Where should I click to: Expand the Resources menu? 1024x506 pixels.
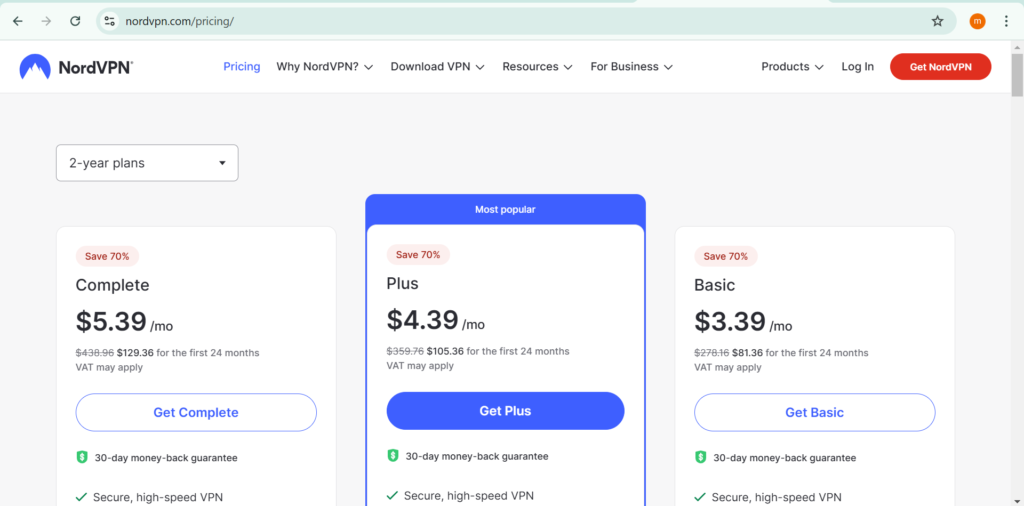[x=537, y=67]
